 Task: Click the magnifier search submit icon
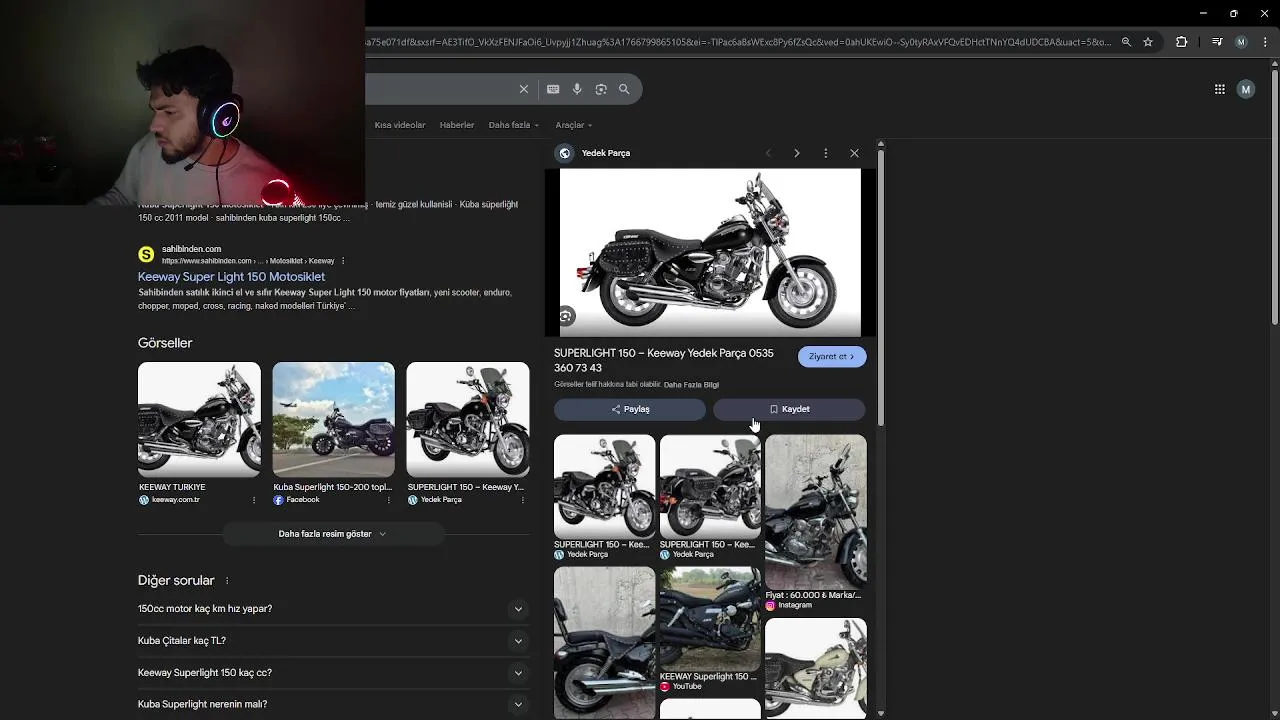[624, 89]
